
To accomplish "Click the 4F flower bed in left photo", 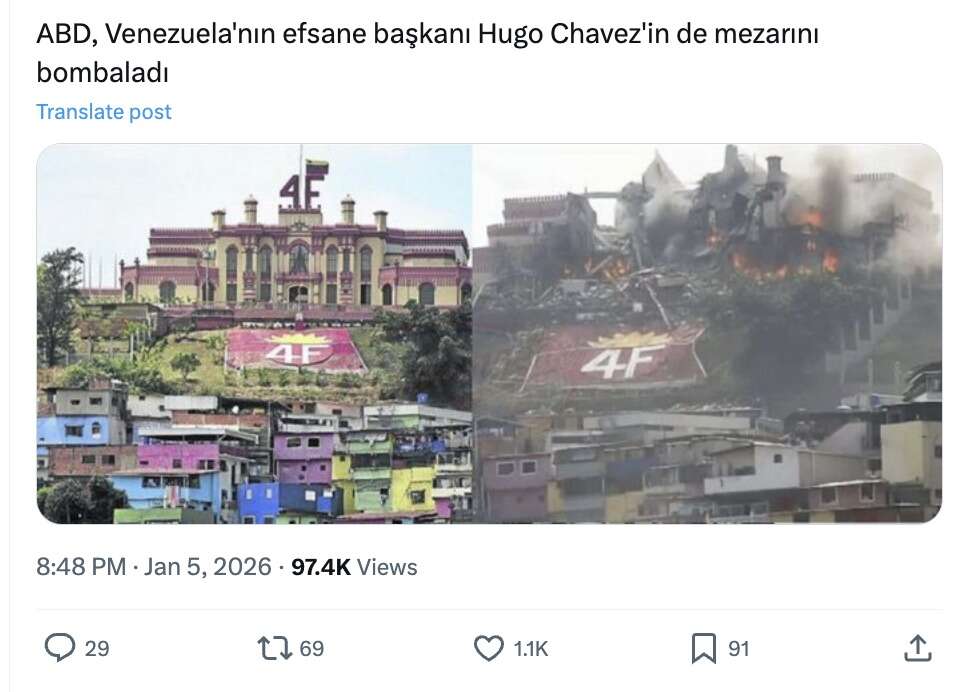I will coord(296,351).
